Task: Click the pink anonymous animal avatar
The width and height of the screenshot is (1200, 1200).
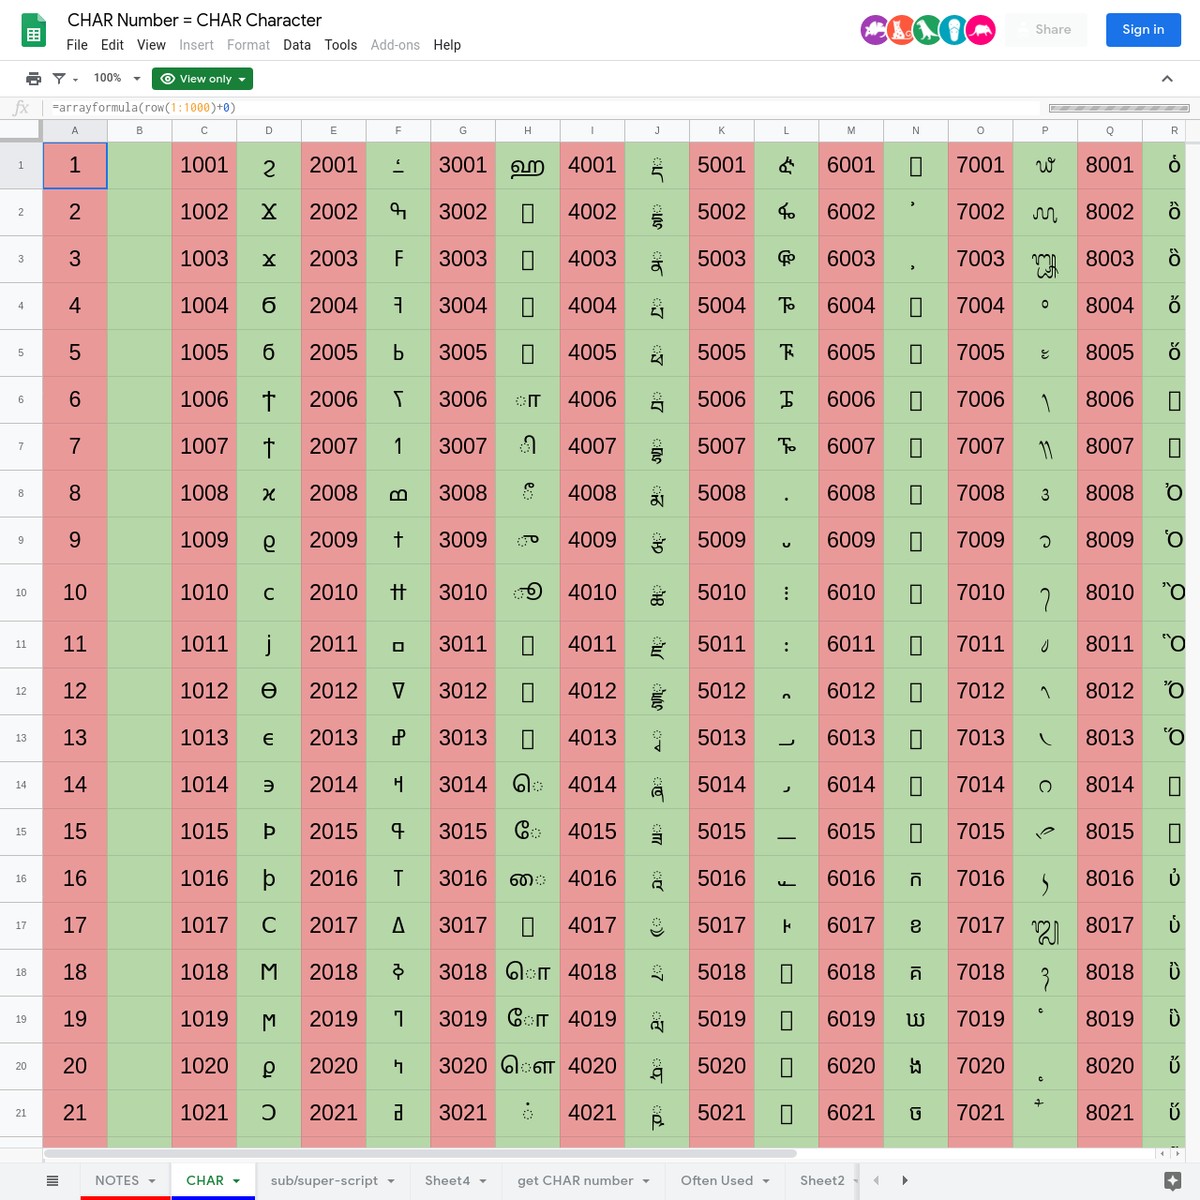Action: (981, 30)
